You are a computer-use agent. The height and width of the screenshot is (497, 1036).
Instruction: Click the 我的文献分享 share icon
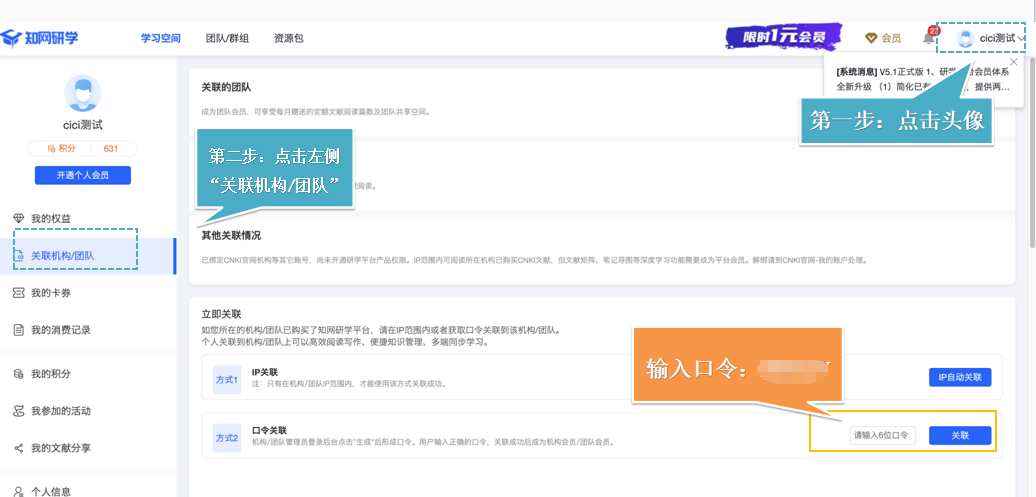(18, 448)
